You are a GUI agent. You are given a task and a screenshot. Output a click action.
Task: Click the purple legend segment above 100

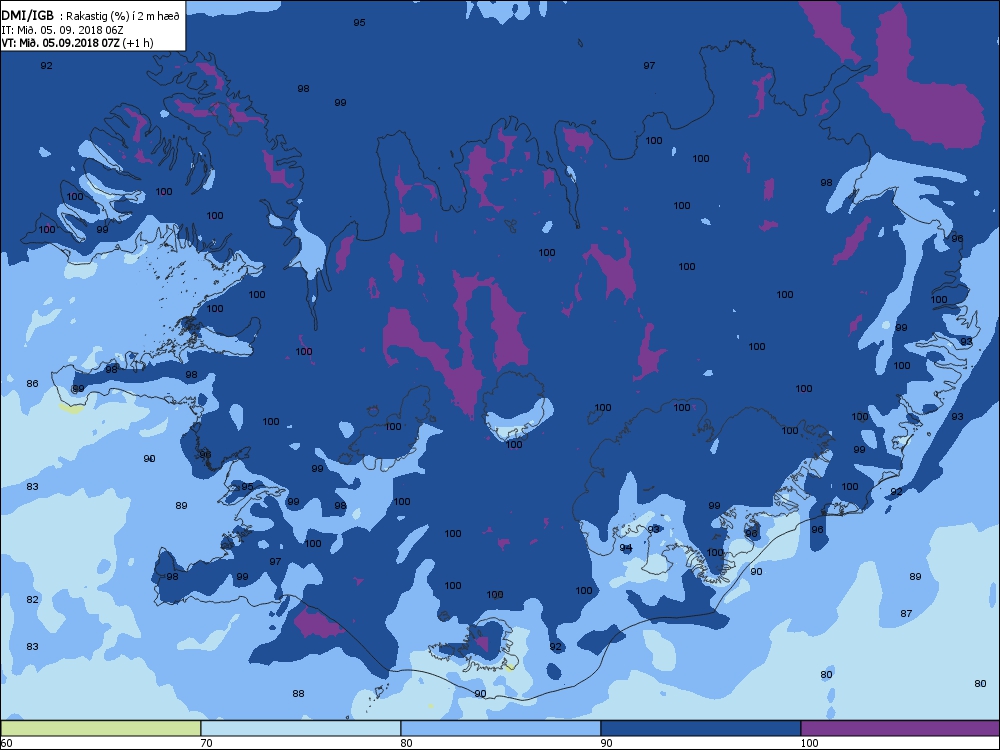(x=900, y=728)
